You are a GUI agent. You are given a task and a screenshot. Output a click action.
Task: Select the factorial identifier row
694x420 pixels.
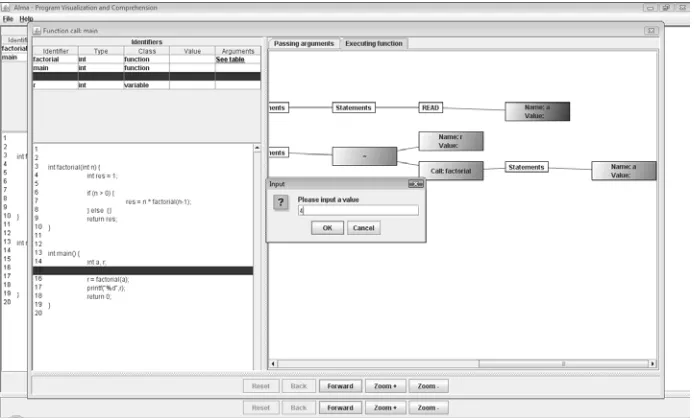pos(147,59)
